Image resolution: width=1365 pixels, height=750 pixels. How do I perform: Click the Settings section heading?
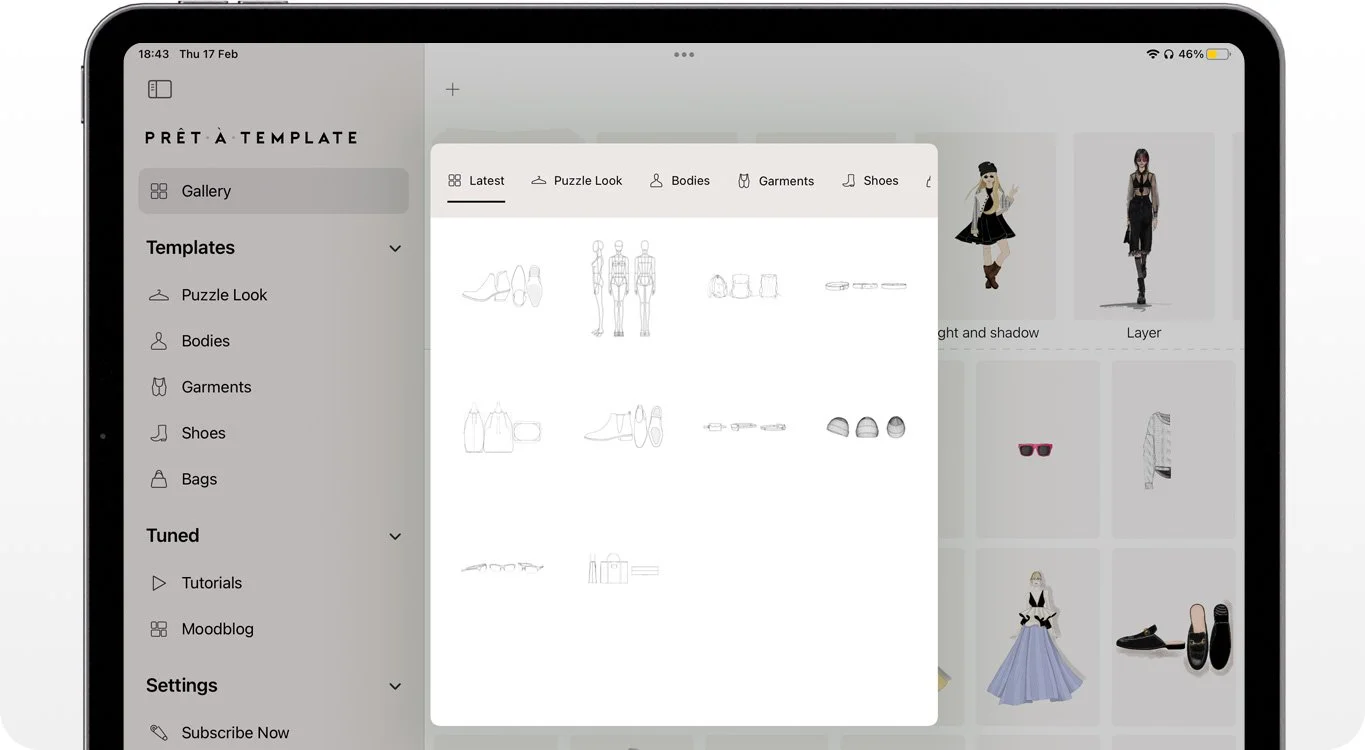pyautogui.click(x=181, y=686)
